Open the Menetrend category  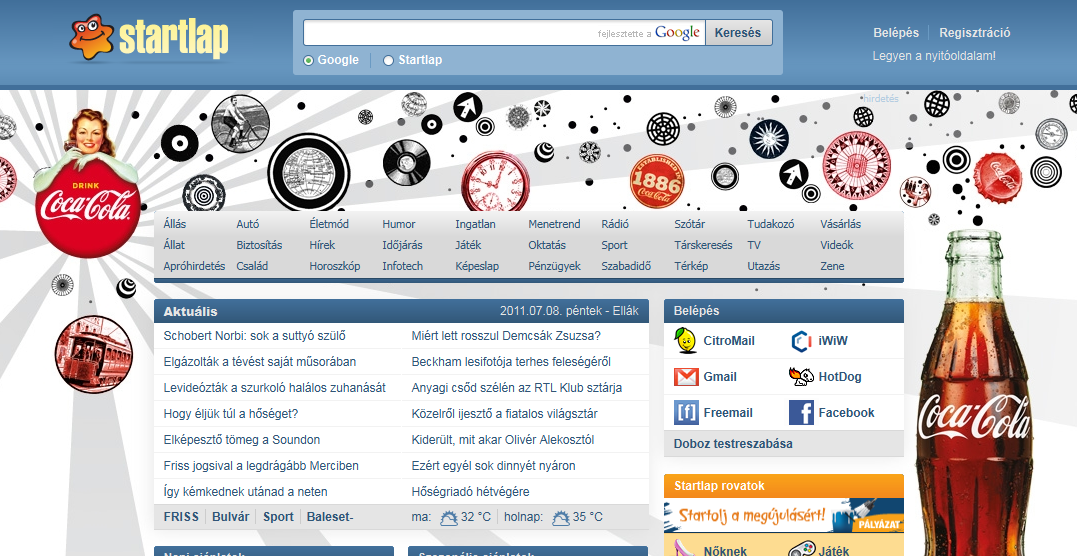pos(554,224)
